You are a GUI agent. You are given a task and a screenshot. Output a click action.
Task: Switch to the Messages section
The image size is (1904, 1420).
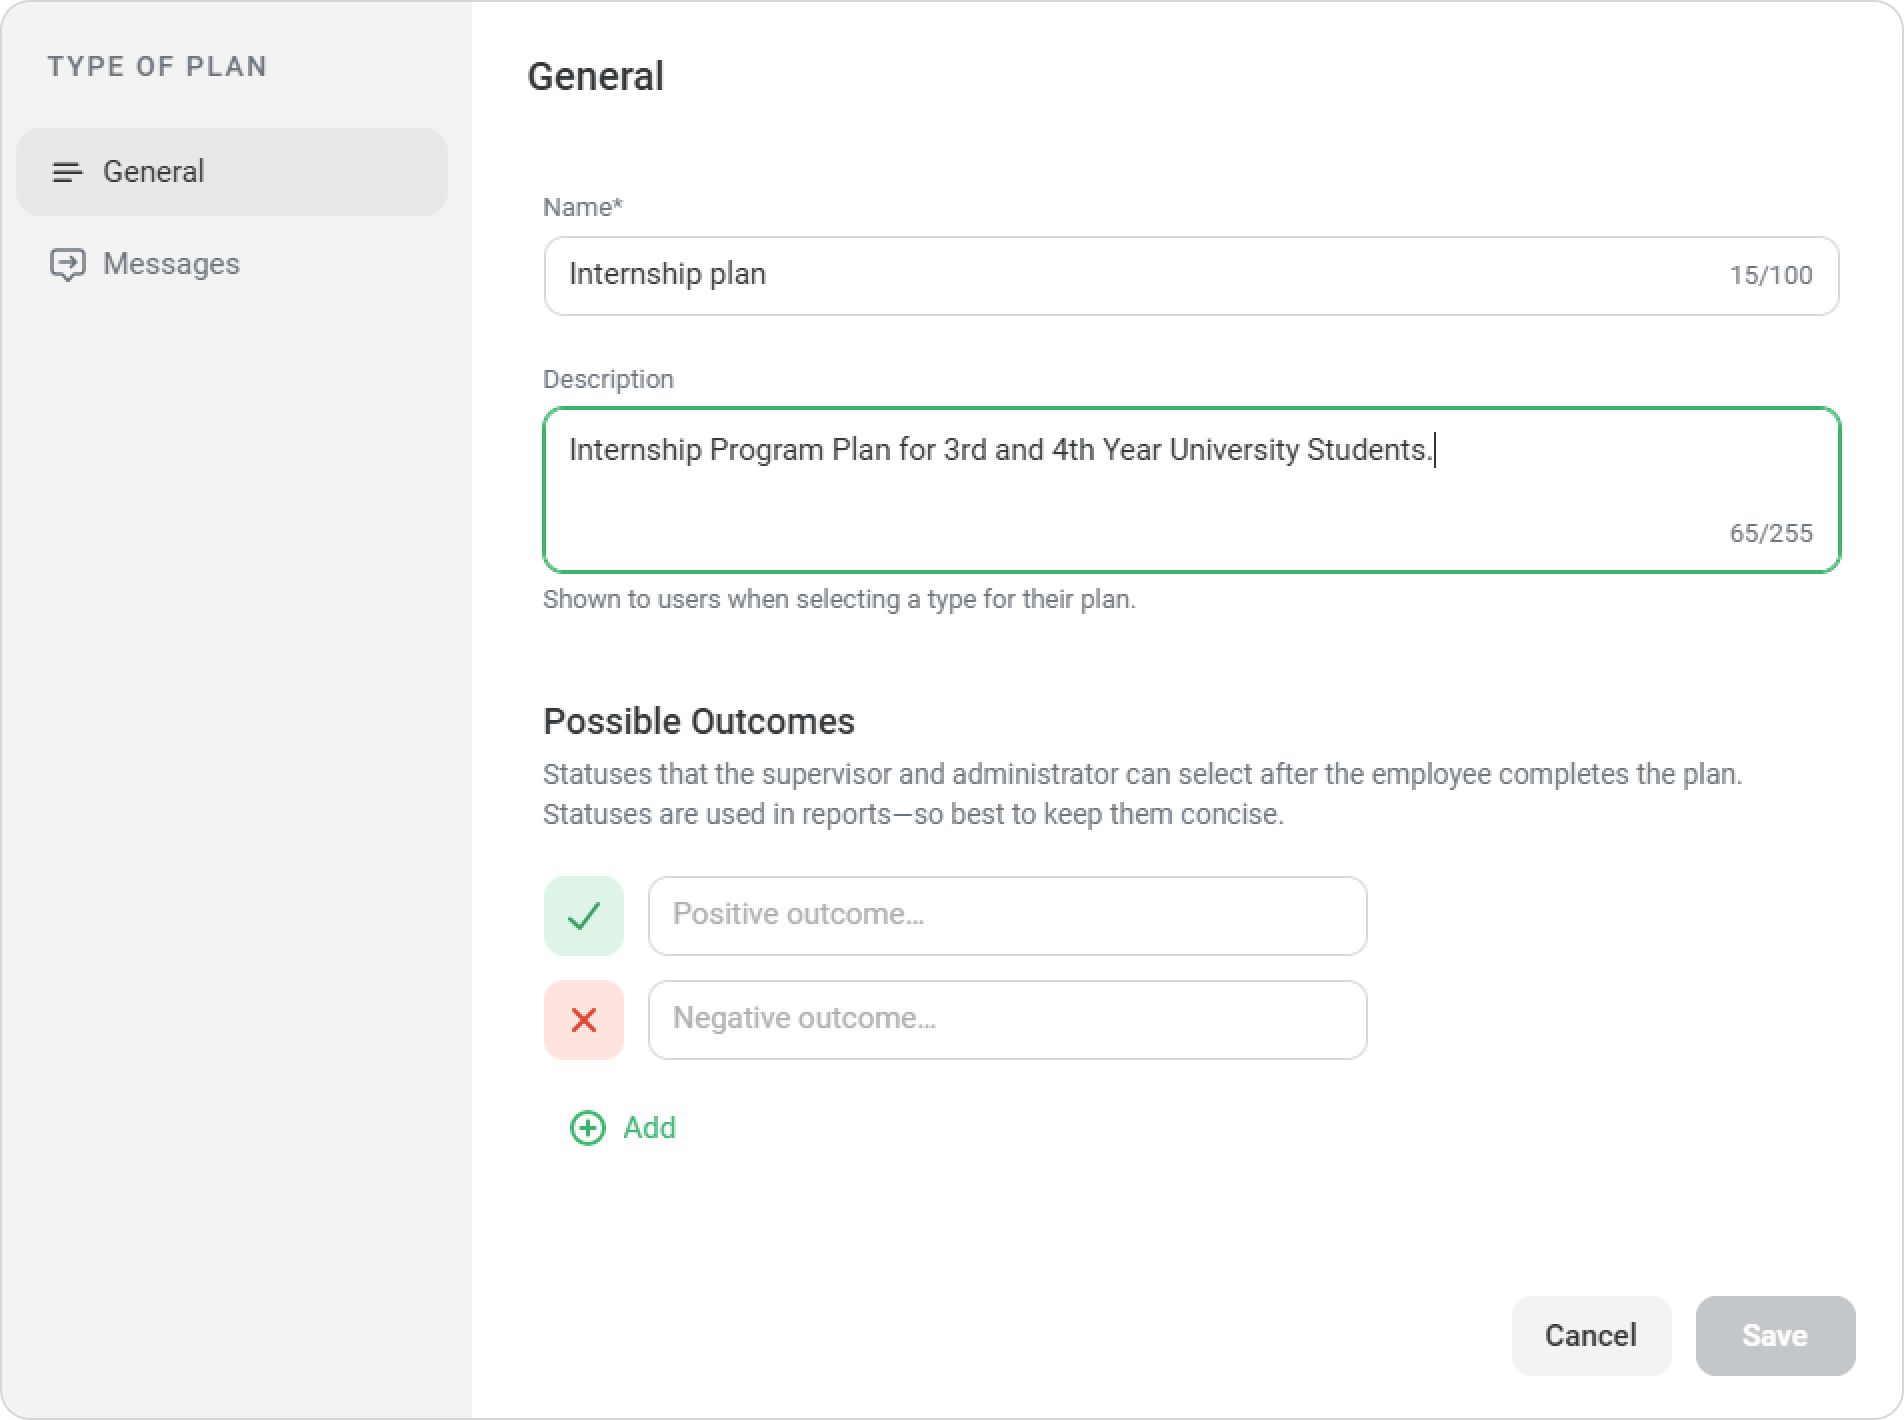pyautogui.click(x=231, y=264)
